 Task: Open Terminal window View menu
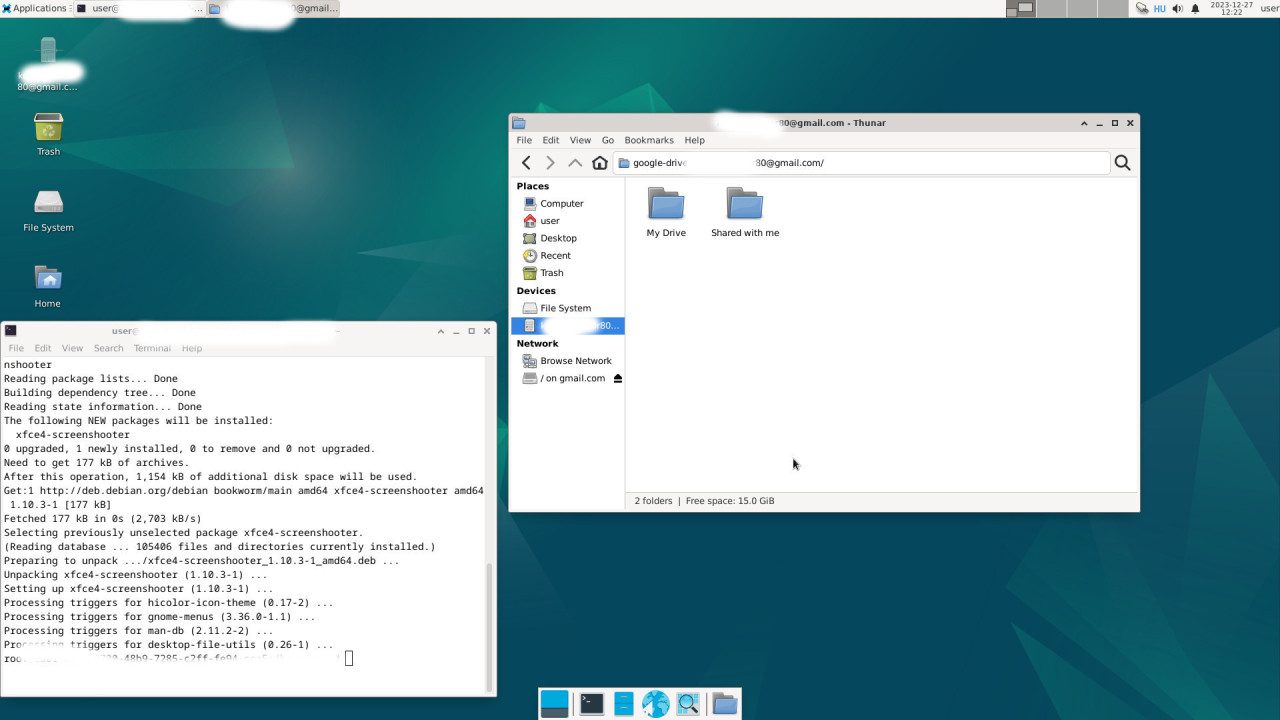pyautogui.click(x=72, y=348)
